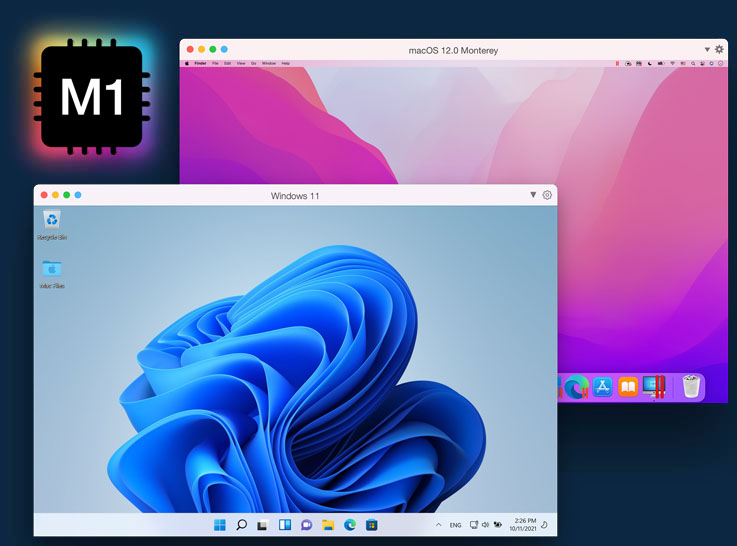Open the Windows 11 VM settings gear
This screenshot has width=737, height=546.
coord(547,195)
